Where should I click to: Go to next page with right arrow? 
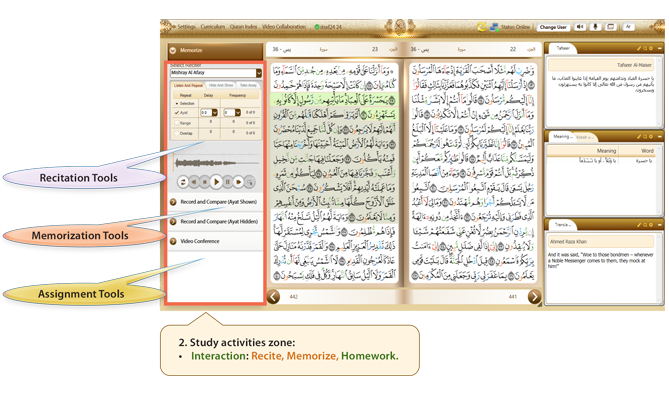pyautogui.click(x=534, y=296)
